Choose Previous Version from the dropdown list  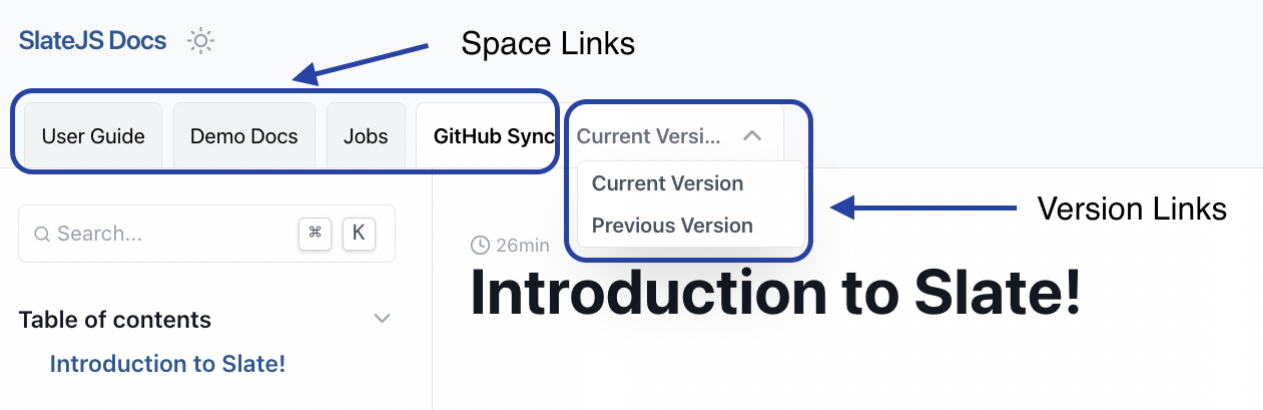pyautogui.click(x=672, y=225)
